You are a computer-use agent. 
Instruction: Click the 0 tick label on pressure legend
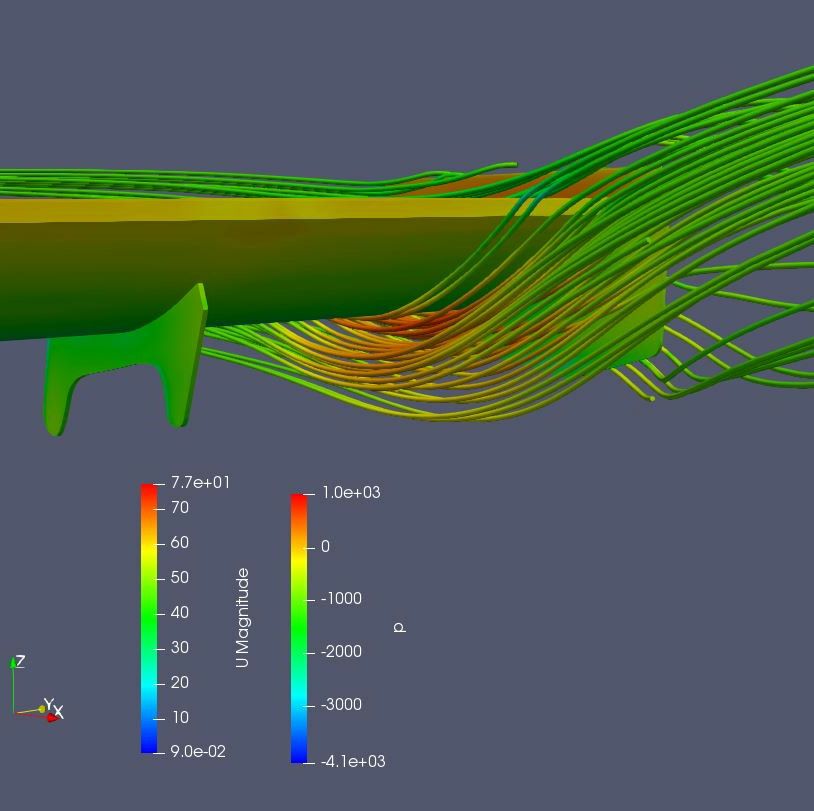tap(325, 547)
